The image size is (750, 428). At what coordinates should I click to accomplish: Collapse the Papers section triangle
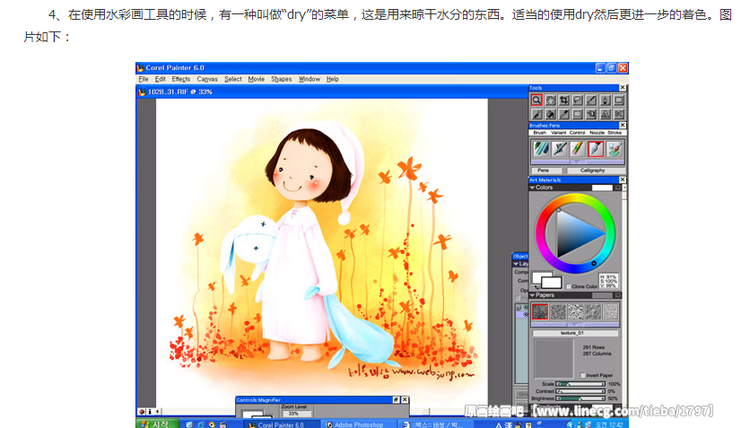click(x=532, y=295)
